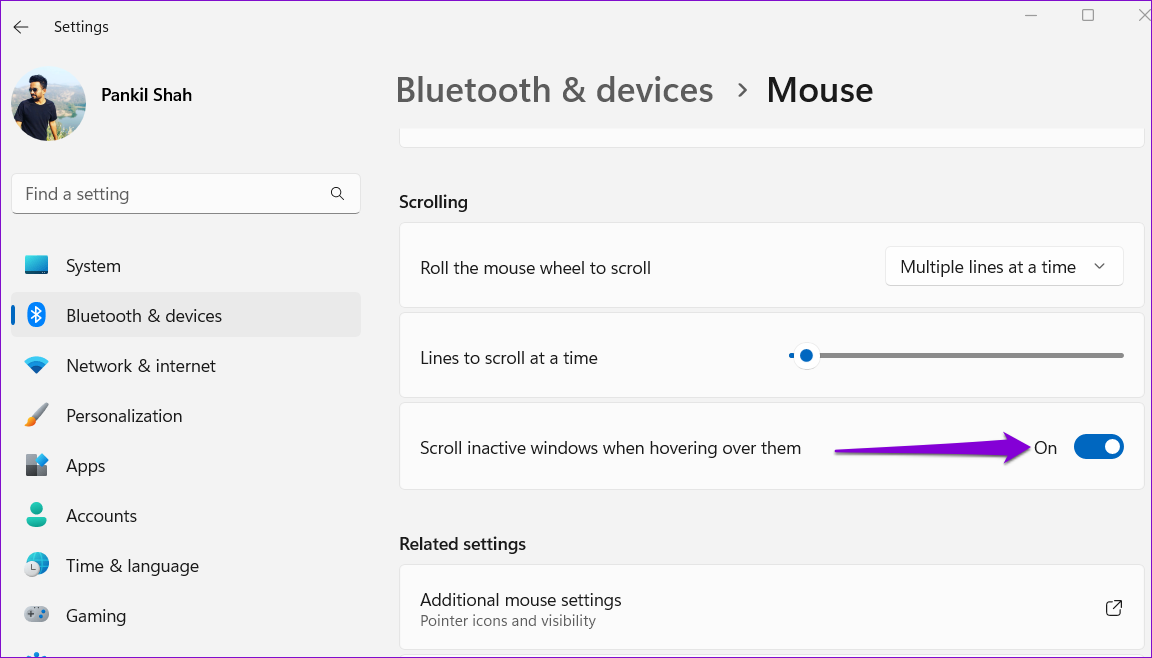Open Multiple lines at a time dropdown
Viewport: 1152px width, 658px height.
pos(1004,267)
